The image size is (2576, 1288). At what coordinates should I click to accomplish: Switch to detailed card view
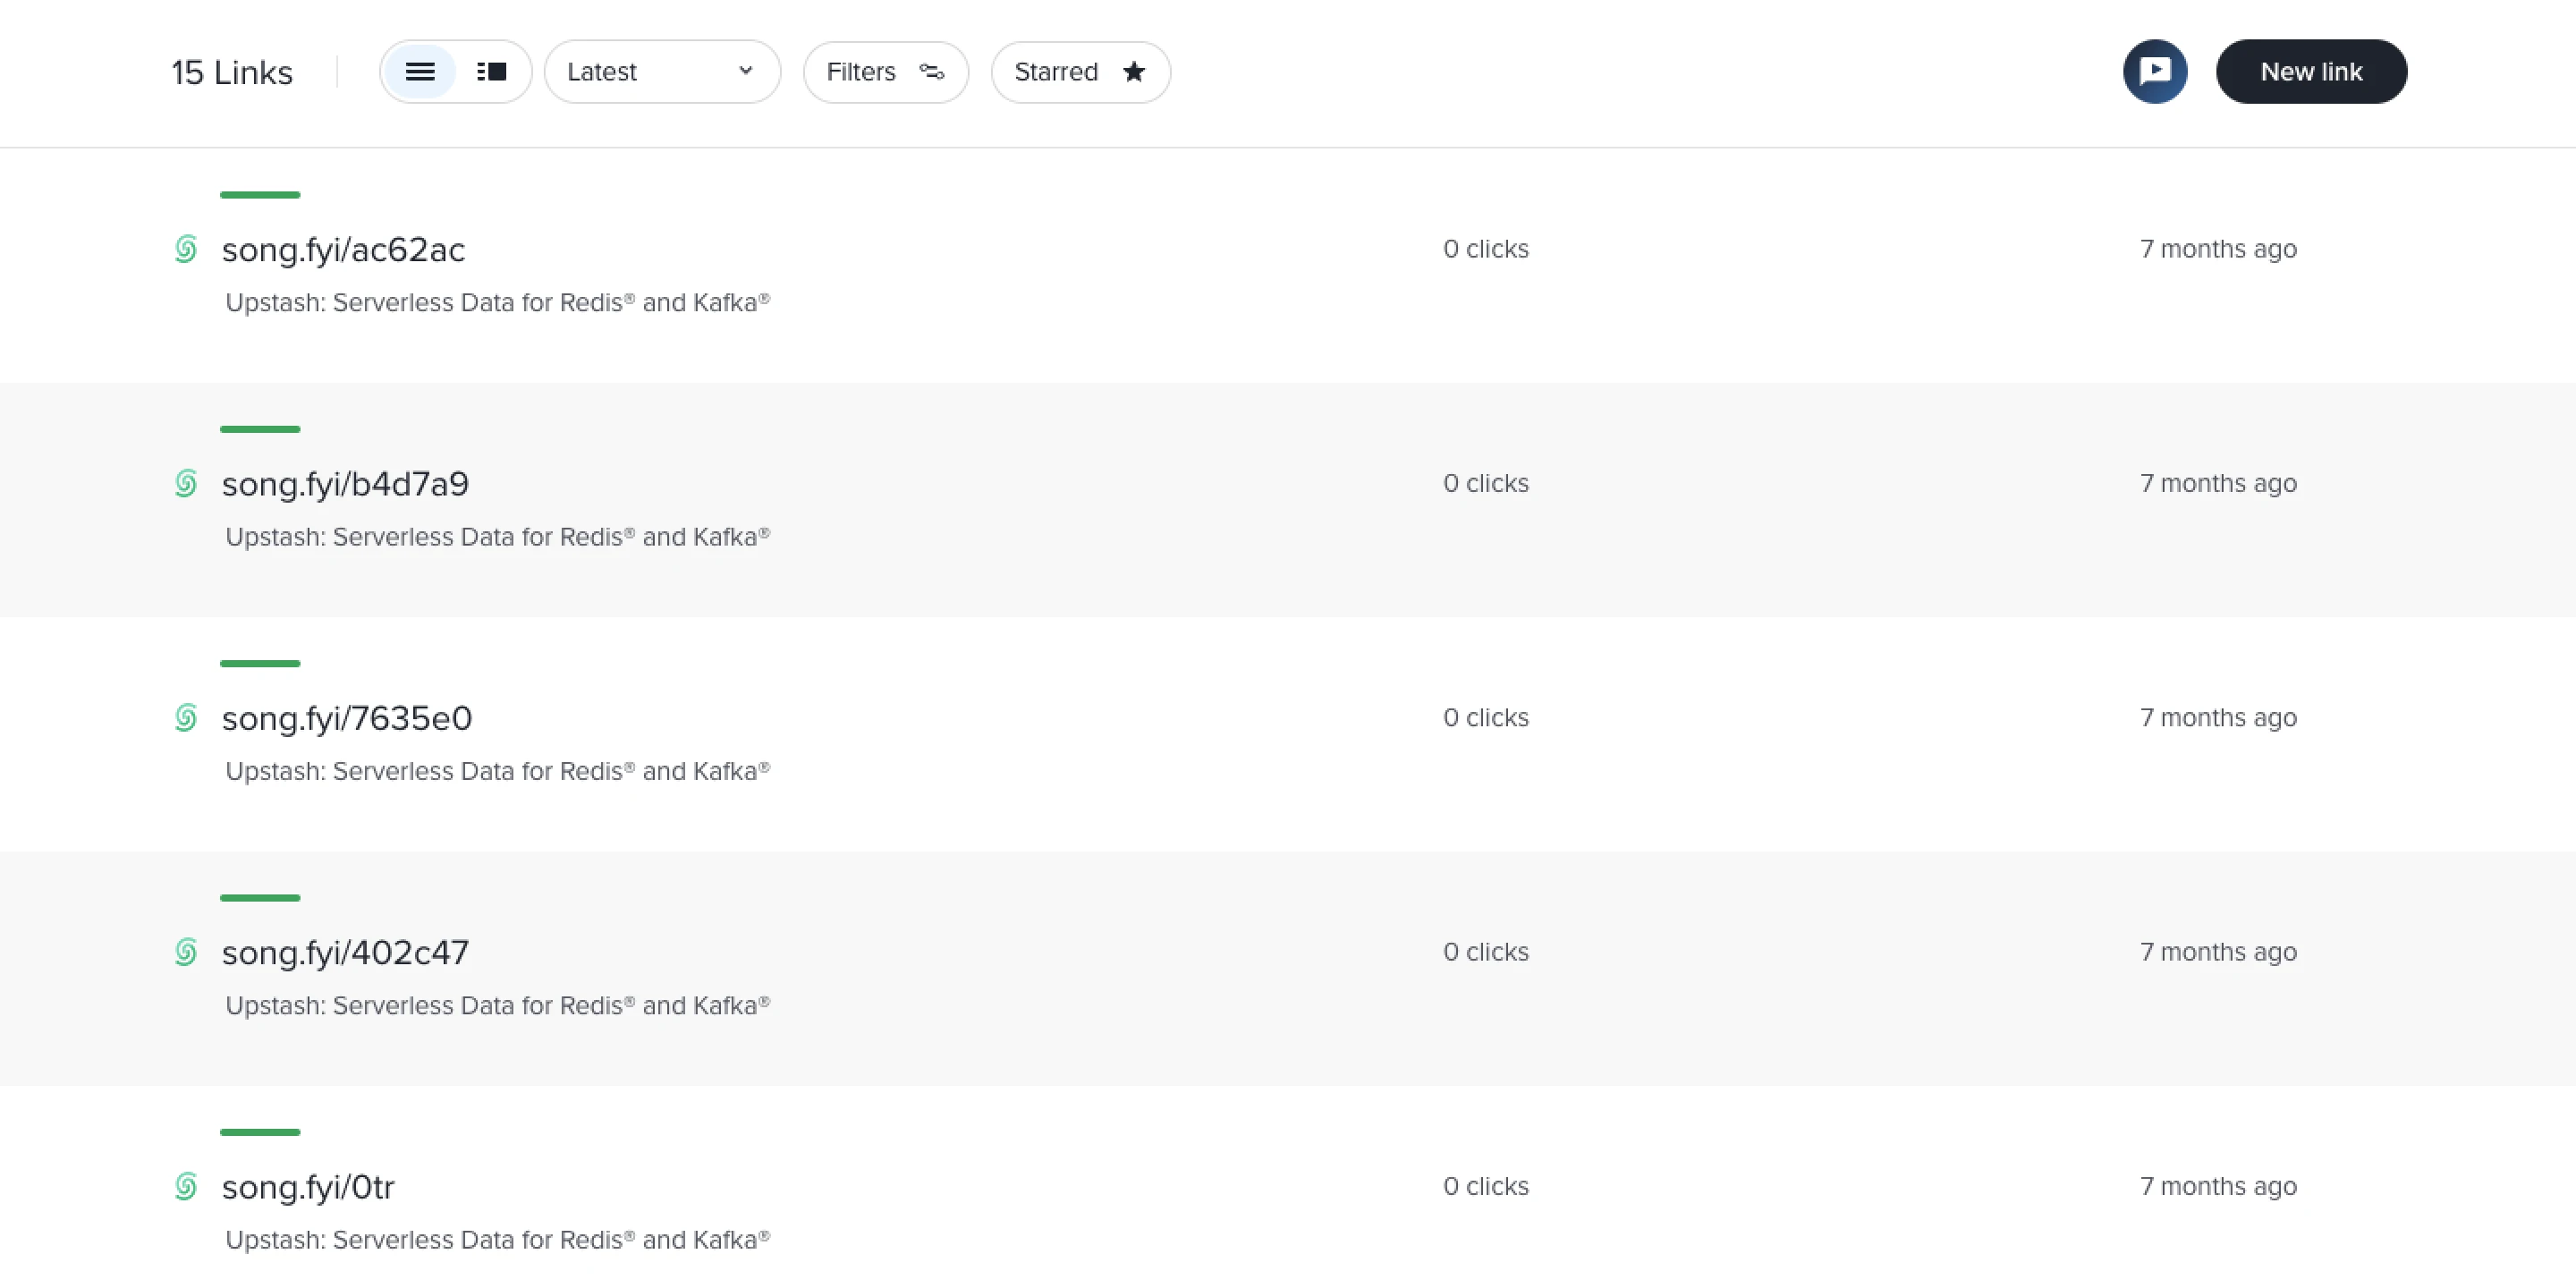tap(492, 72)
